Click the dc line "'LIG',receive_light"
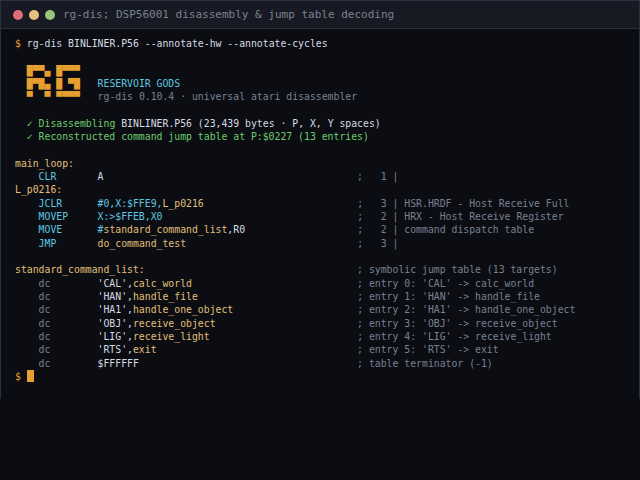The height and width of the screenshot is (480, 640). [x=153, y=336]
